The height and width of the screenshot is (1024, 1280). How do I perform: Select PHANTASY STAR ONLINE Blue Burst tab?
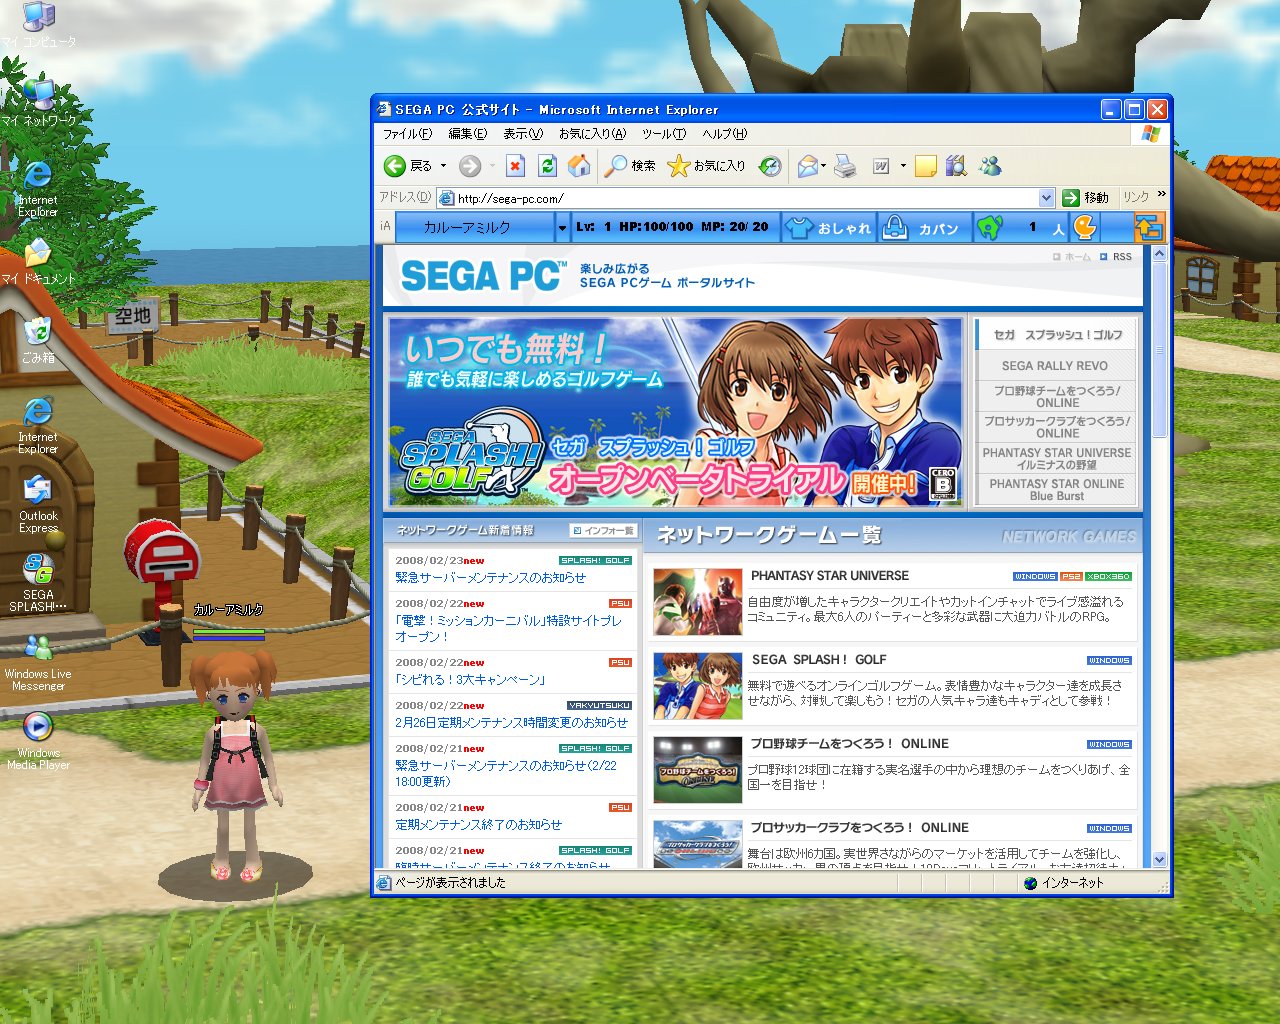point(1056,489)
